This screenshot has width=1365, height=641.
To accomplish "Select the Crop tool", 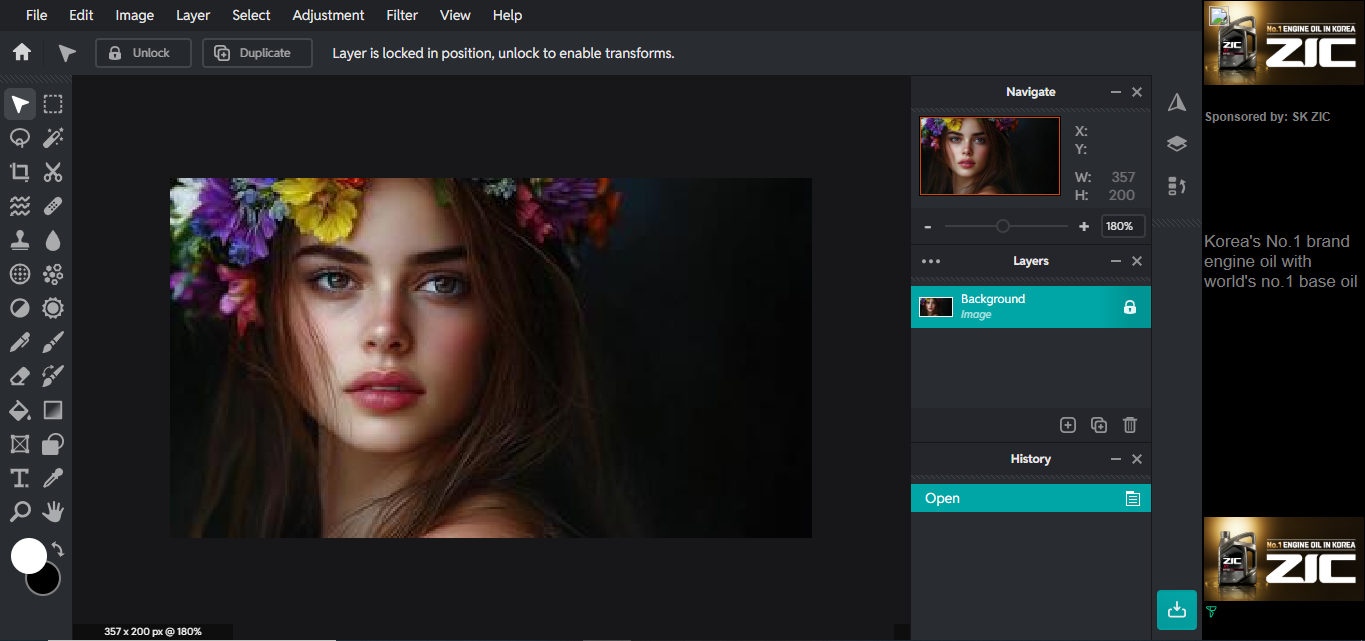I will click(20, 172).
